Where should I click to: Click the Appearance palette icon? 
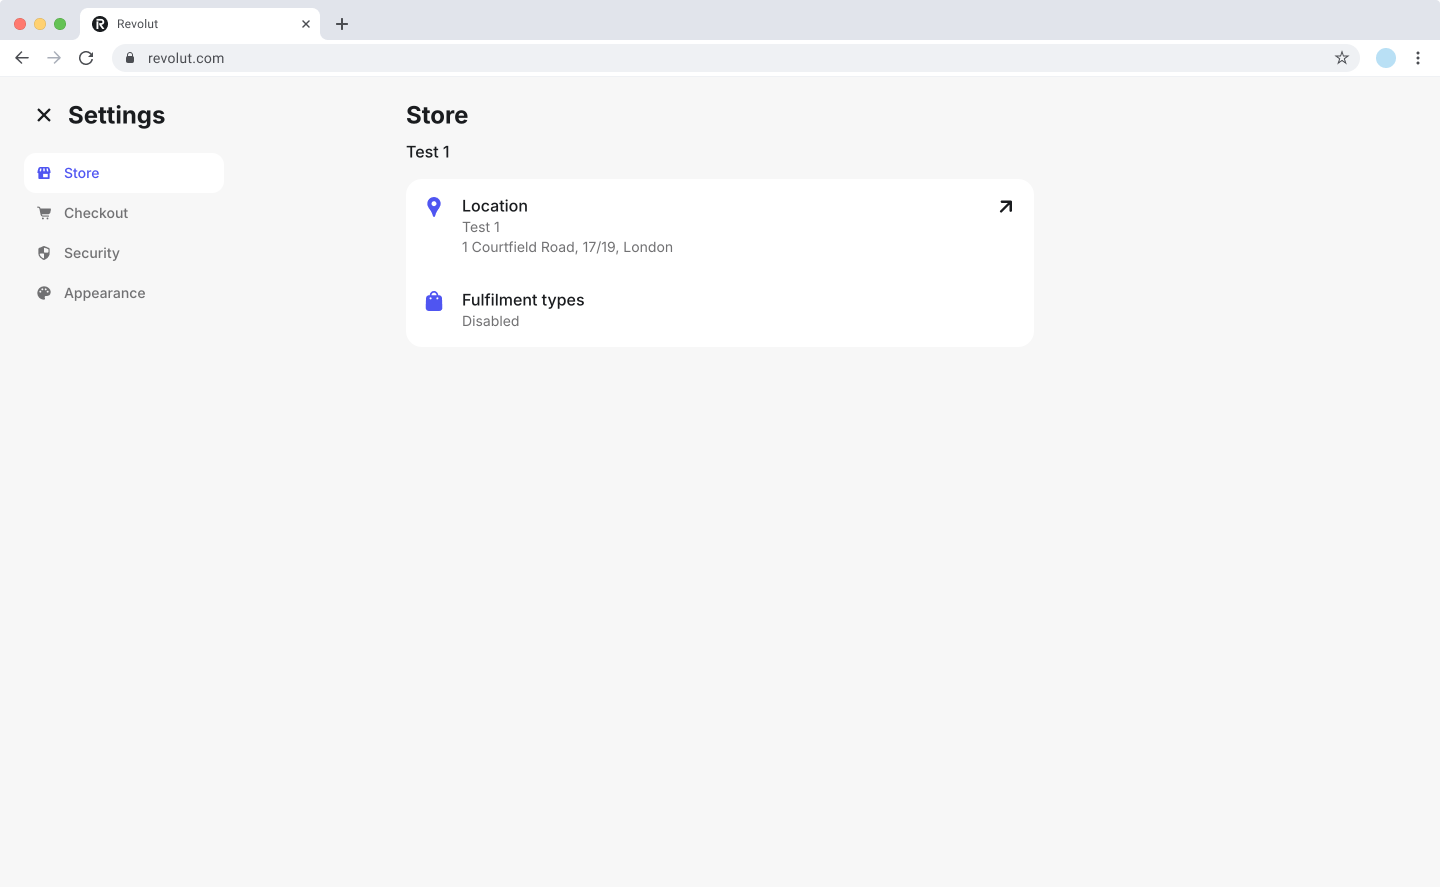point(44,293)
